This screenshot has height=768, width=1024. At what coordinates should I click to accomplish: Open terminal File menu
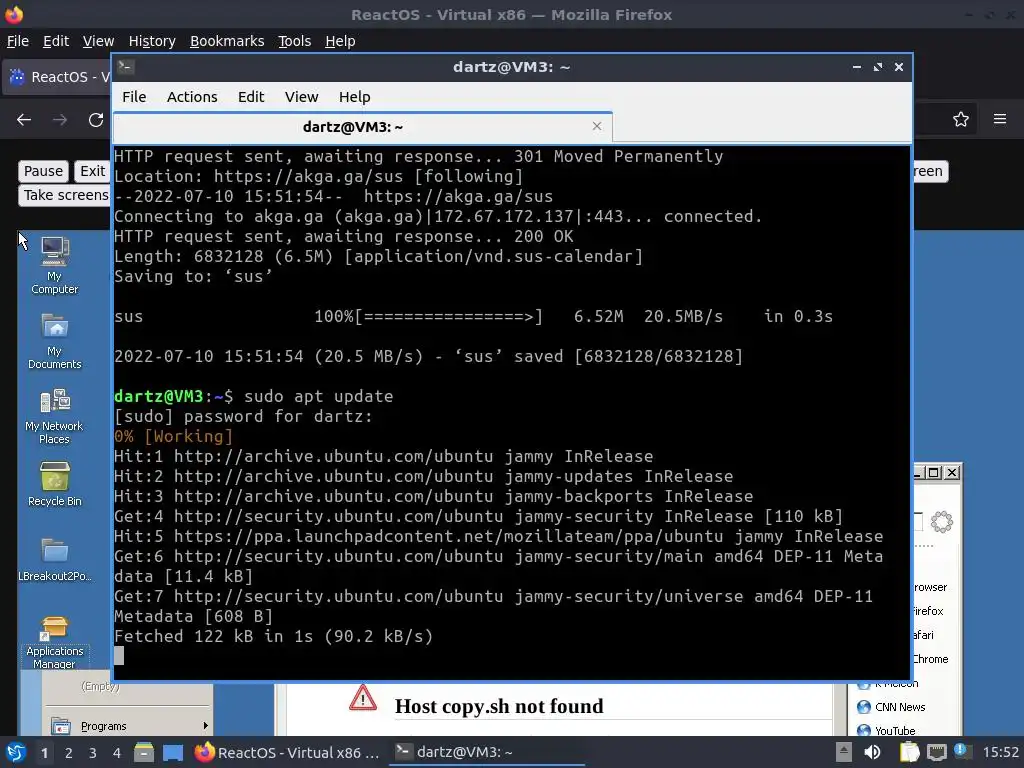(134, 97)
